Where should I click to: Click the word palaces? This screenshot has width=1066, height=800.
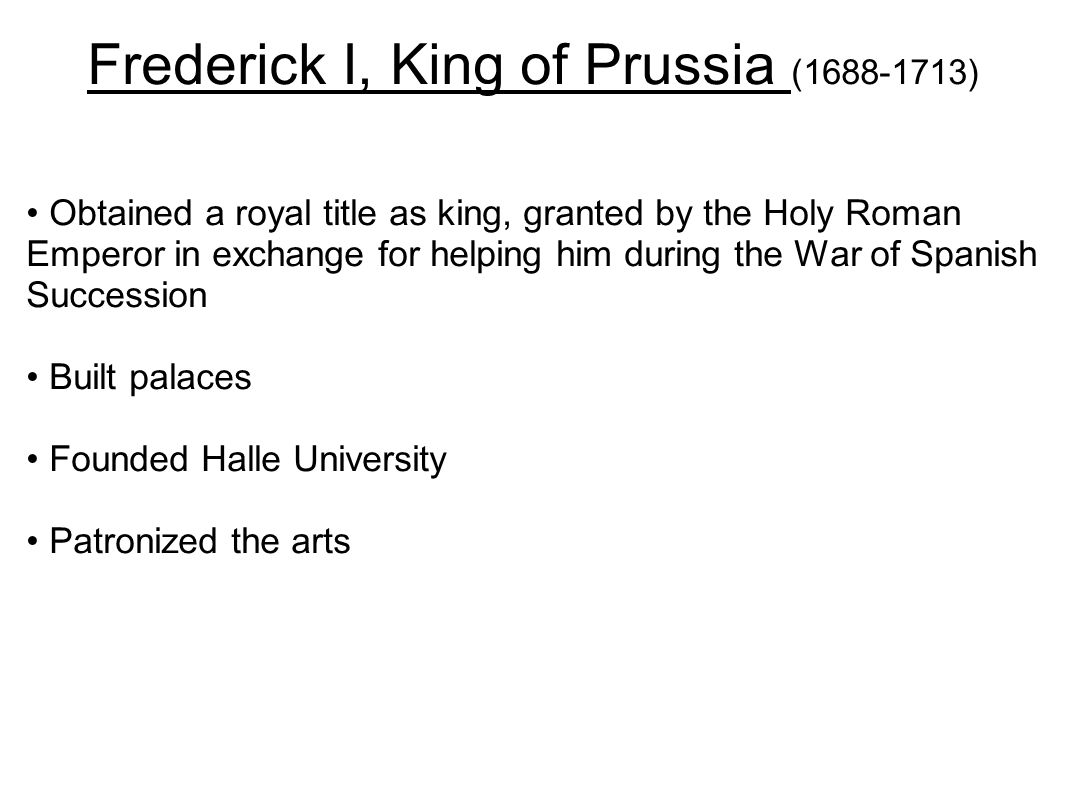tap(190, 378)
